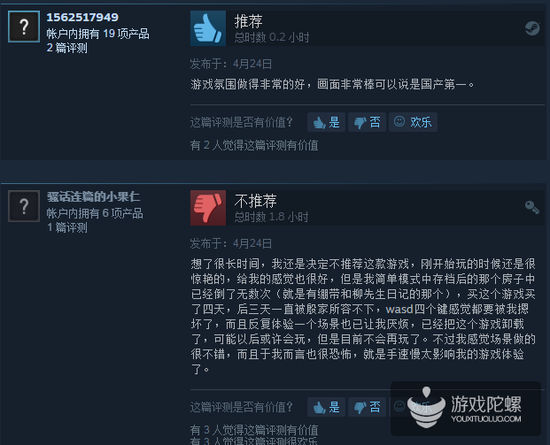Vote 是 (yes) on the first review
Image resolution: width=550 pixels, height=445 pixels.
pyautogui.click(x=326, y=122)
